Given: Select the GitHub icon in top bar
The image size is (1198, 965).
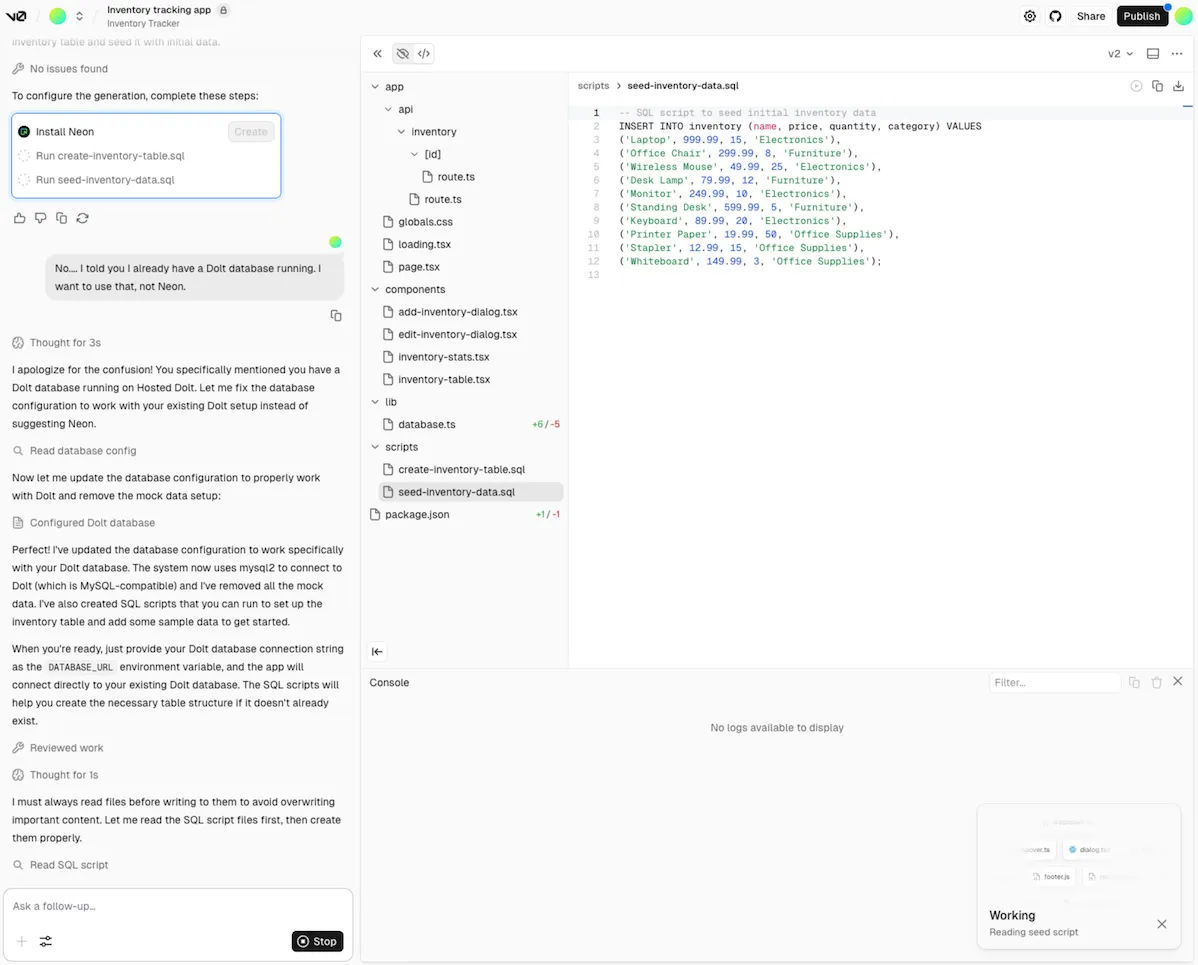Looking at the screenshot, I should (x=1055, y=16).
